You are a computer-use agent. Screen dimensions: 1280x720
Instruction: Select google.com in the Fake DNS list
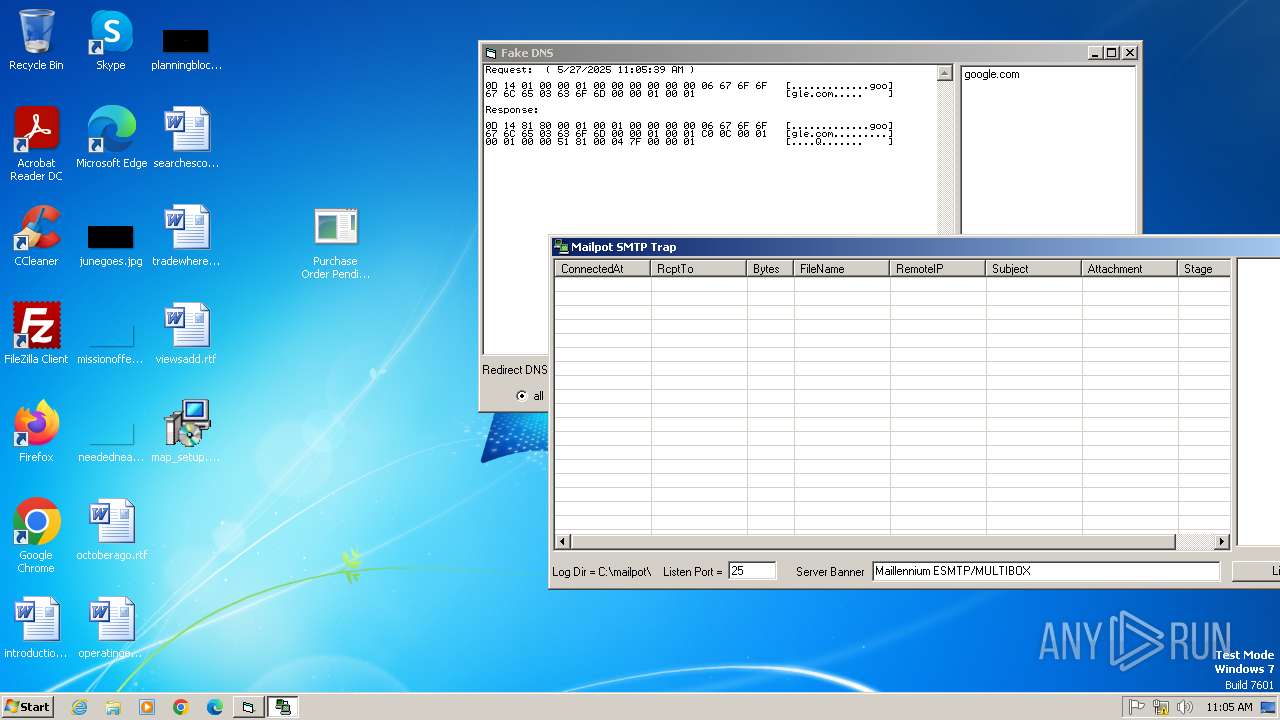pos(992,74)
